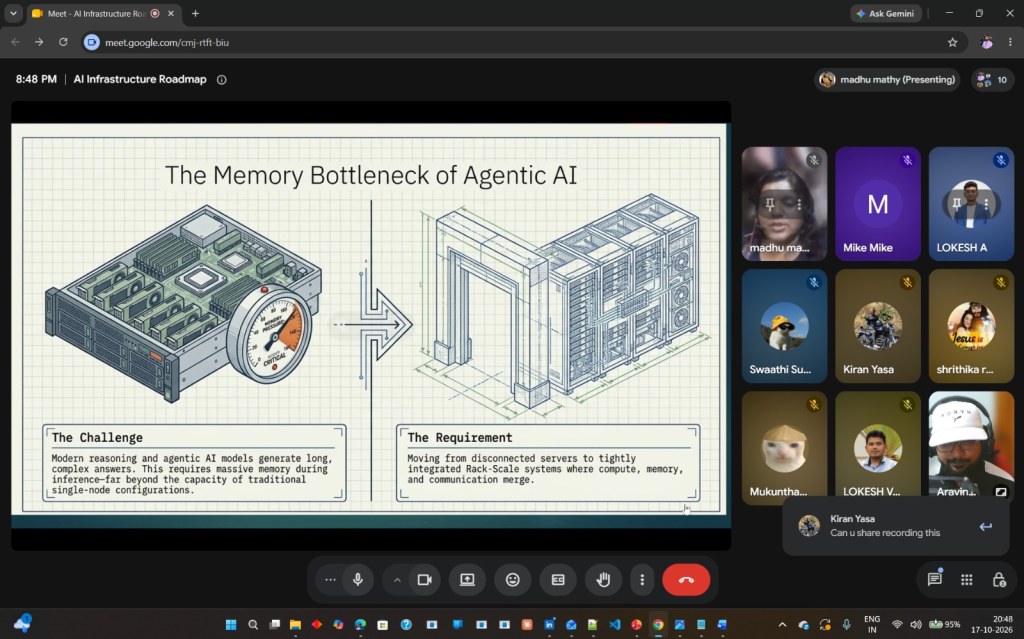Toggle the camera on or off
The width and height of the screenshot is (1024, 639).
pos(424,580)
